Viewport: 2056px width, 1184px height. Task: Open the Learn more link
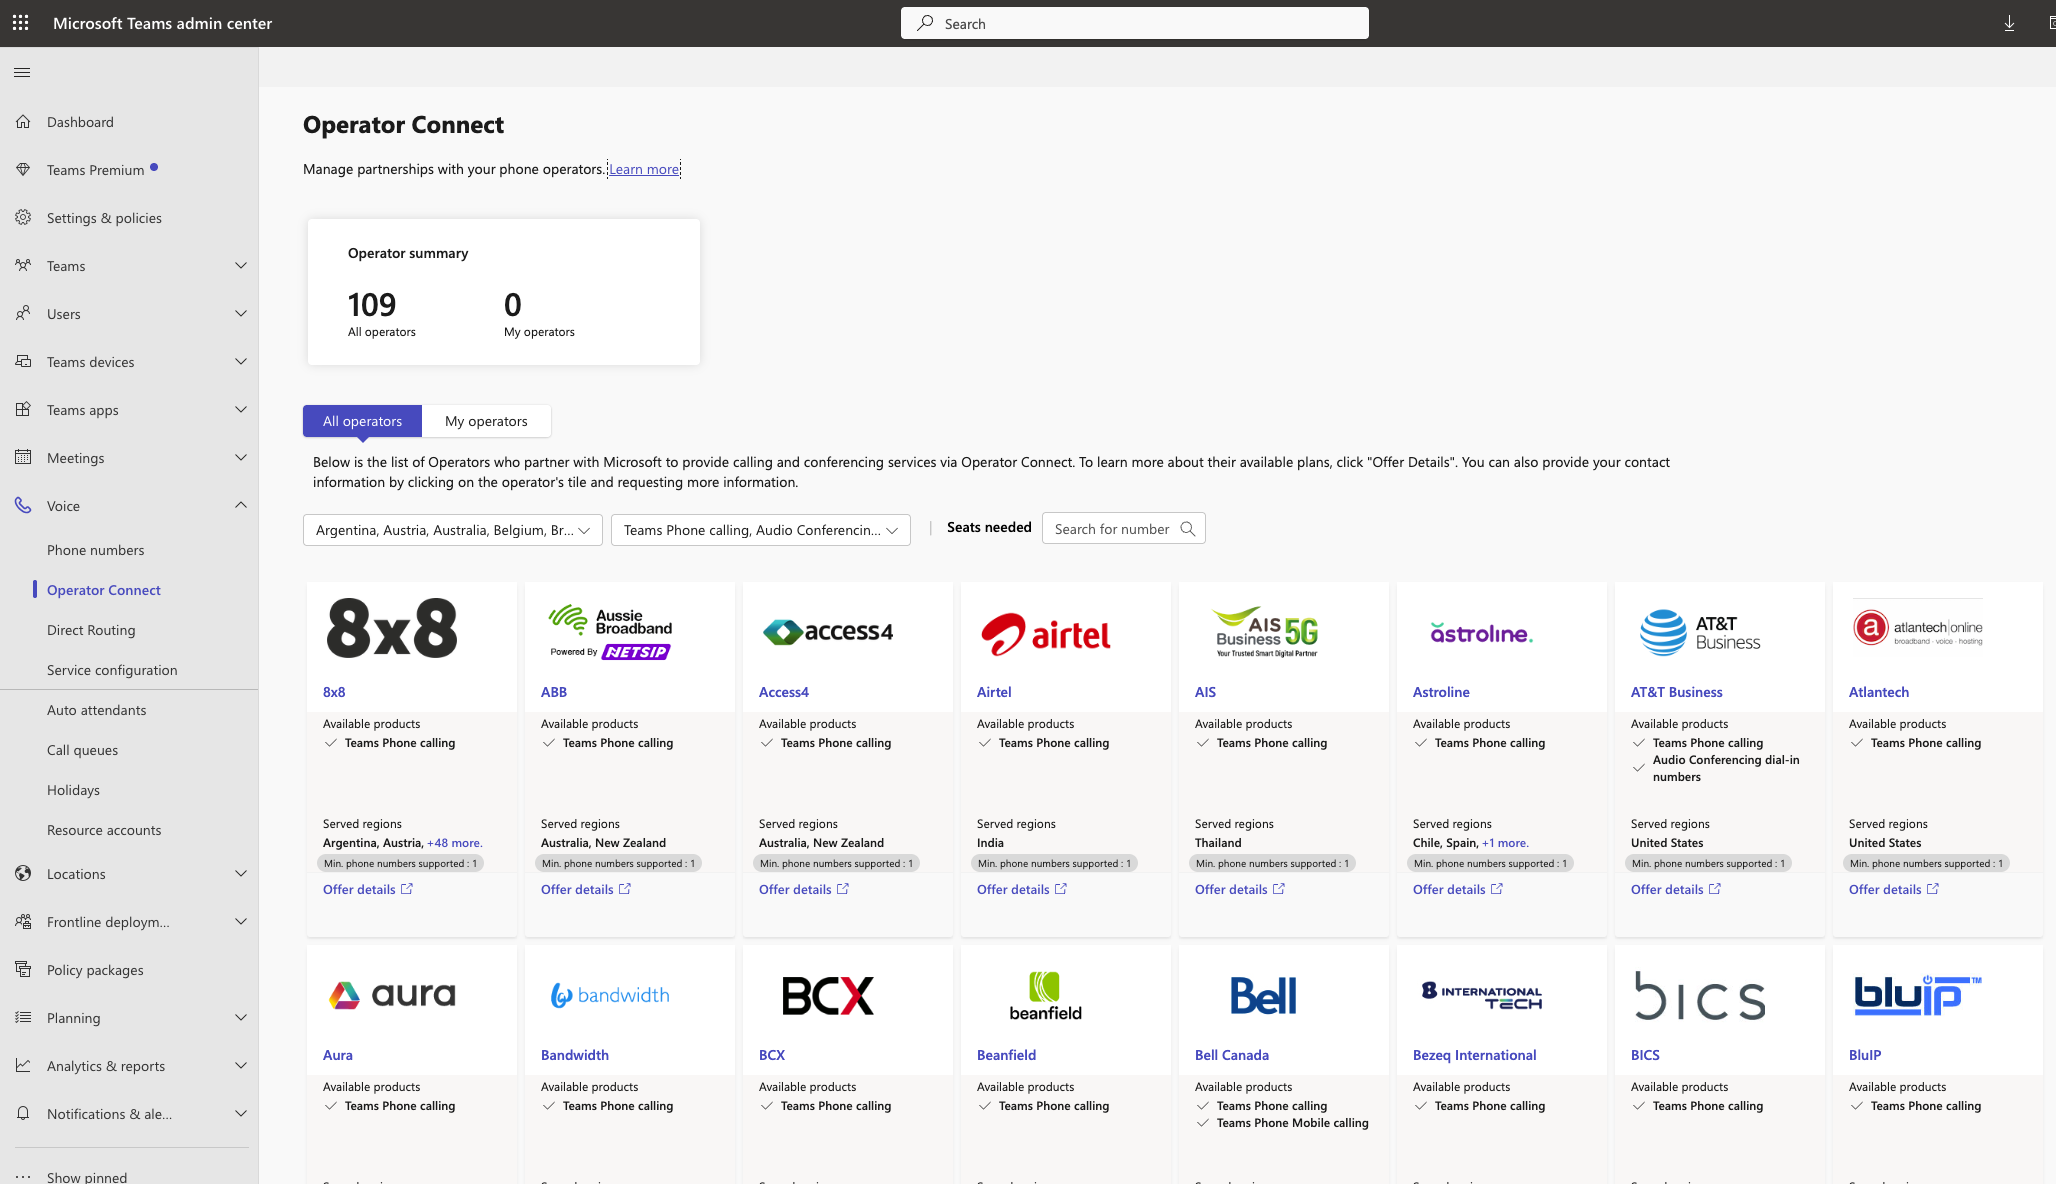click(x=644, y=169)
